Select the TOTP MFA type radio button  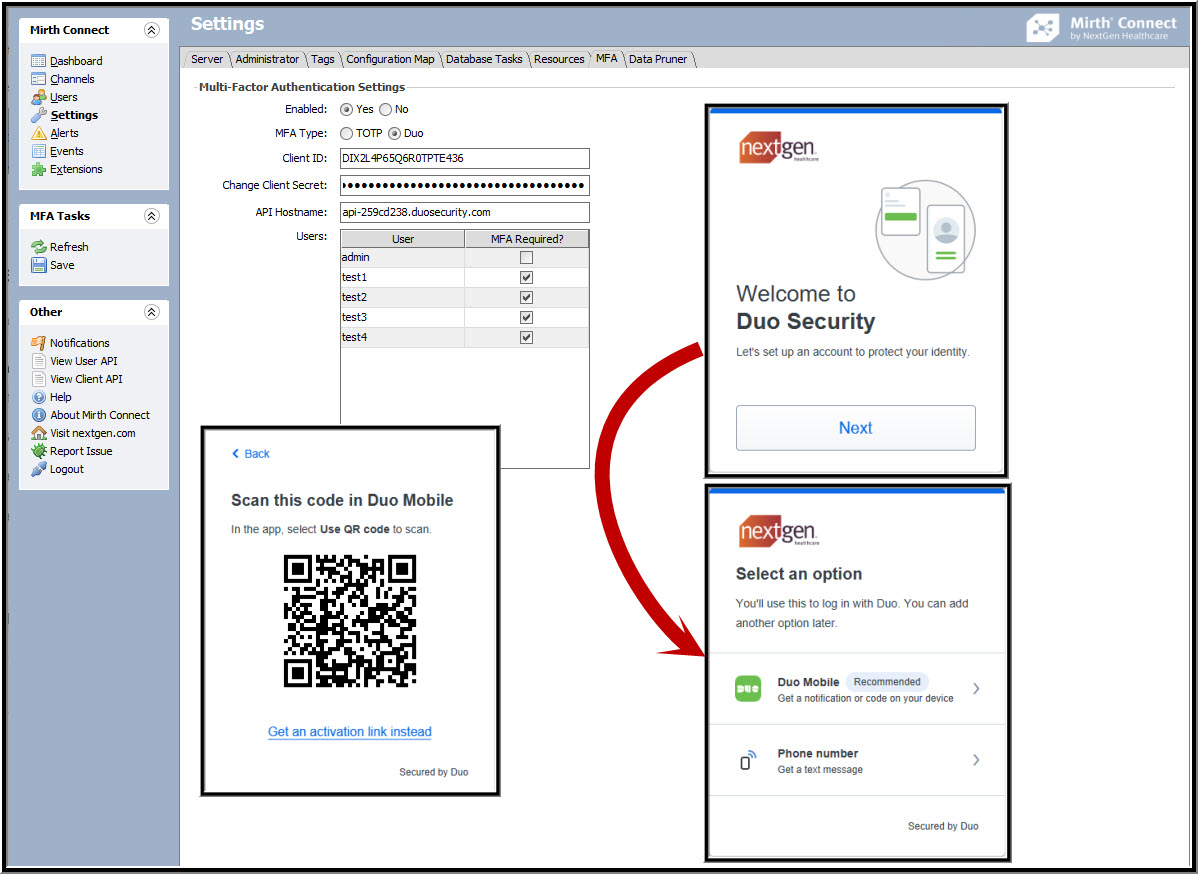pos(347,133)
